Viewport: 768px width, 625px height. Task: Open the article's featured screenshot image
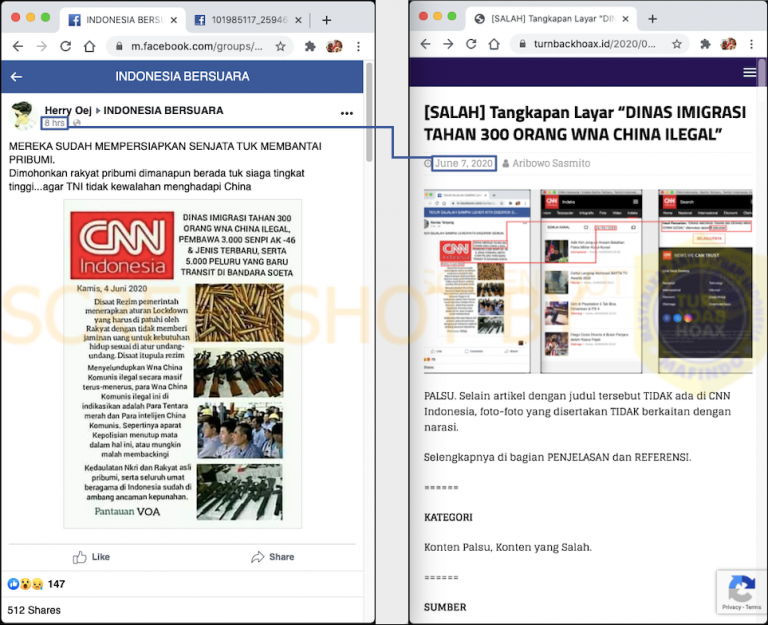coord(588,282)
